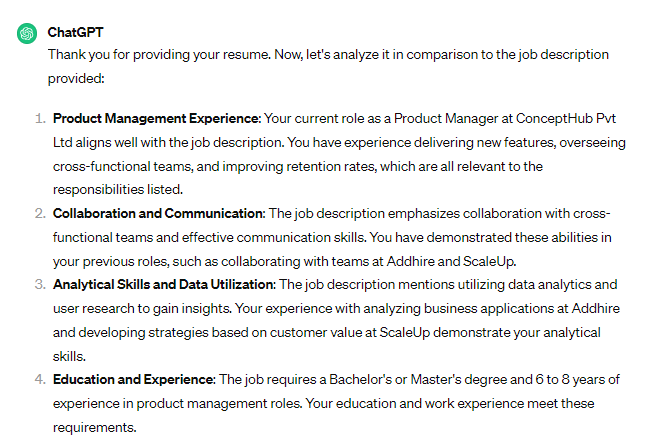Click the list number 3 marker
The width and height of the screenshot is (651, 446).
pyautogui.click(x=40, y=285)
